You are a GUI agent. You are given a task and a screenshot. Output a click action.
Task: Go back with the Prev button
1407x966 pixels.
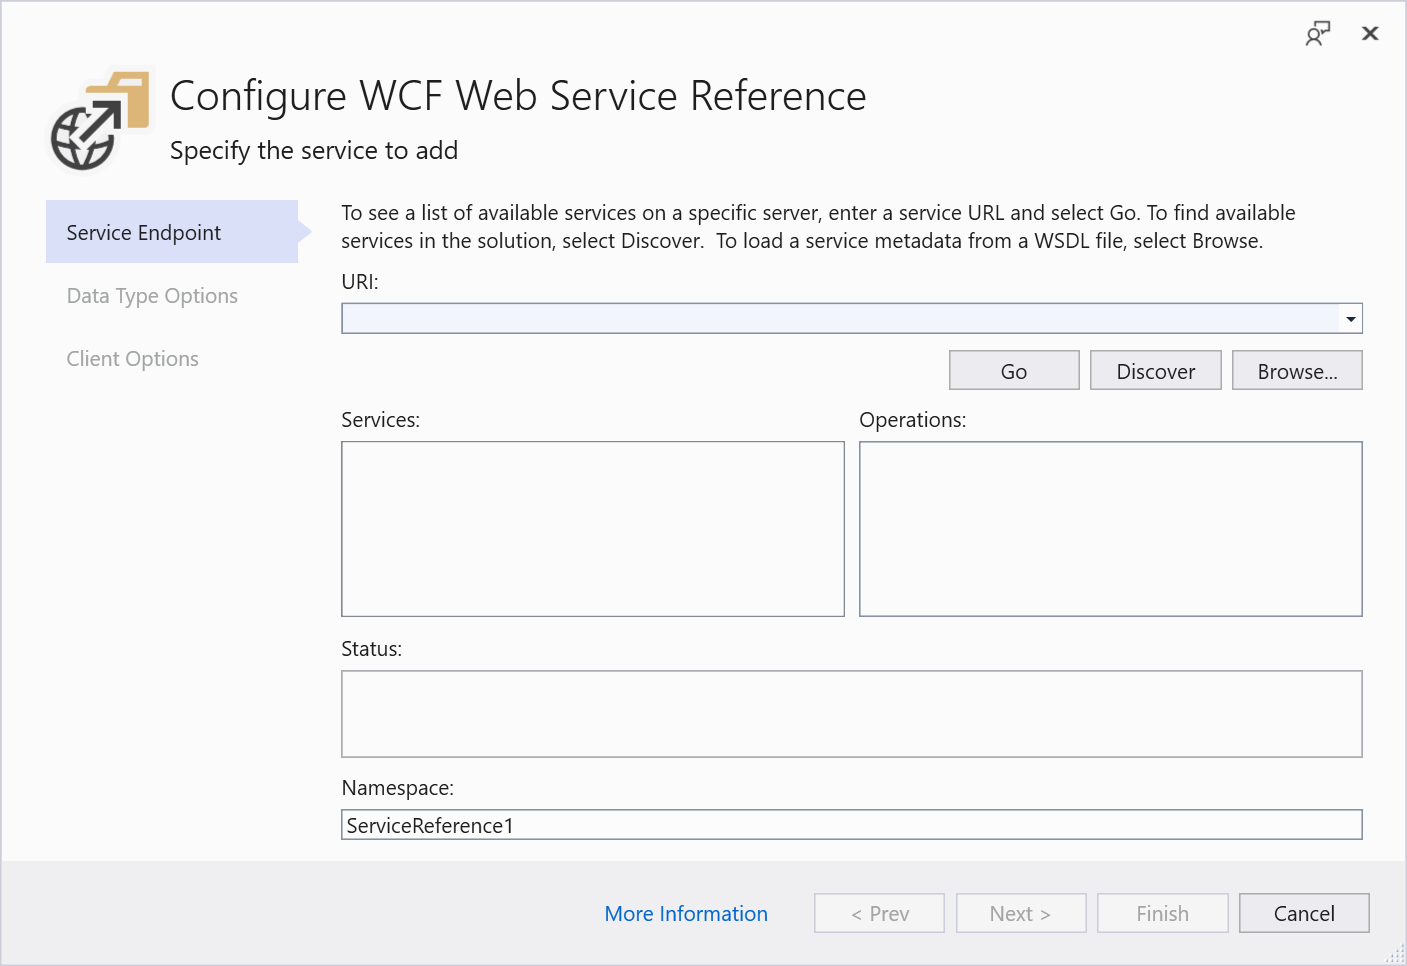[879, 913]
